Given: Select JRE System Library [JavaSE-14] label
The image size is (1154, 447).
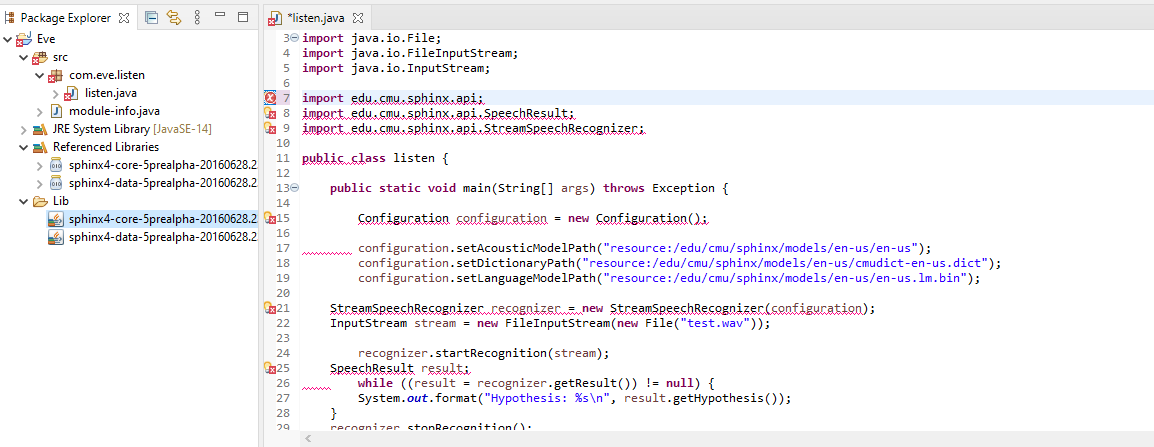Looking at the screenshot, I should [132, 130].
